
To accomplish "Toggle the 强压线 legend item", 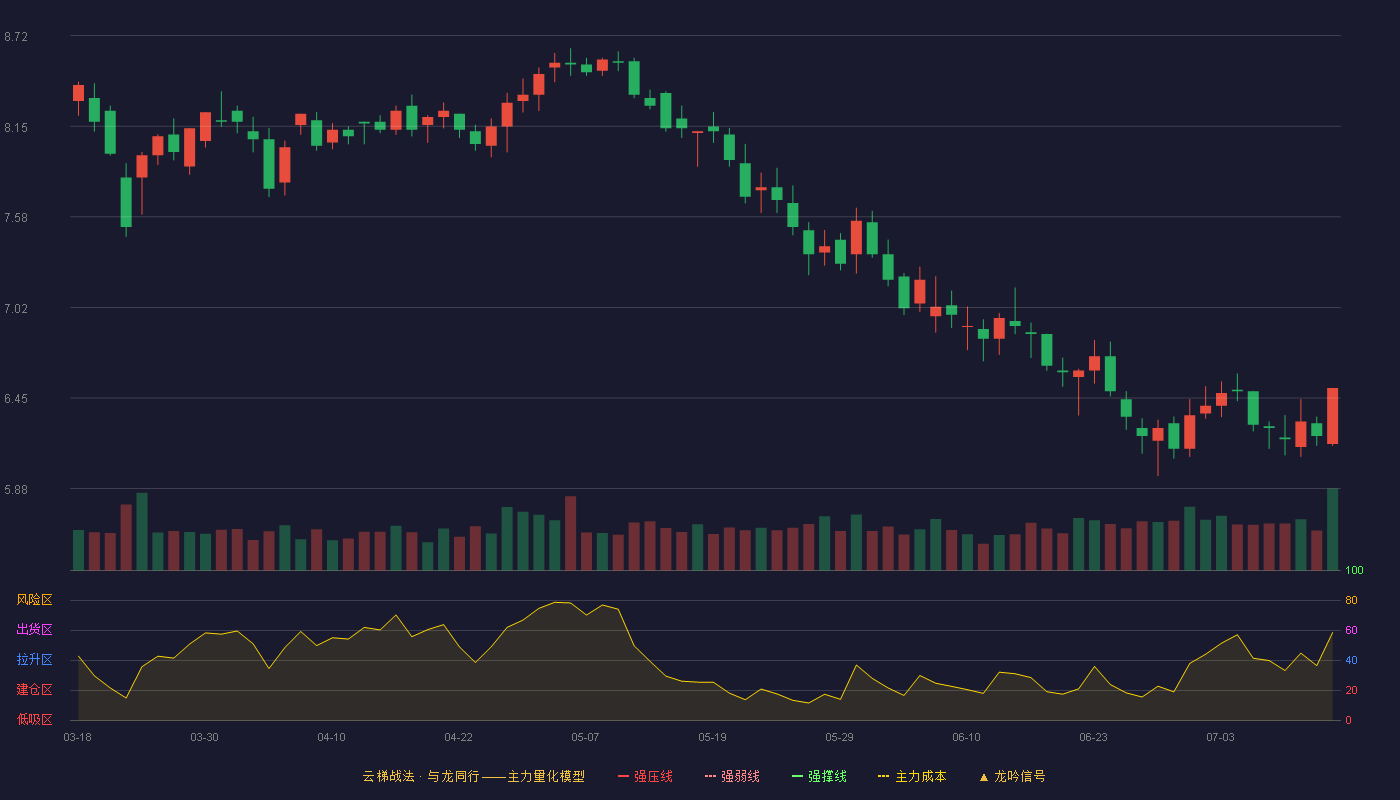I will tap(645, 776).
